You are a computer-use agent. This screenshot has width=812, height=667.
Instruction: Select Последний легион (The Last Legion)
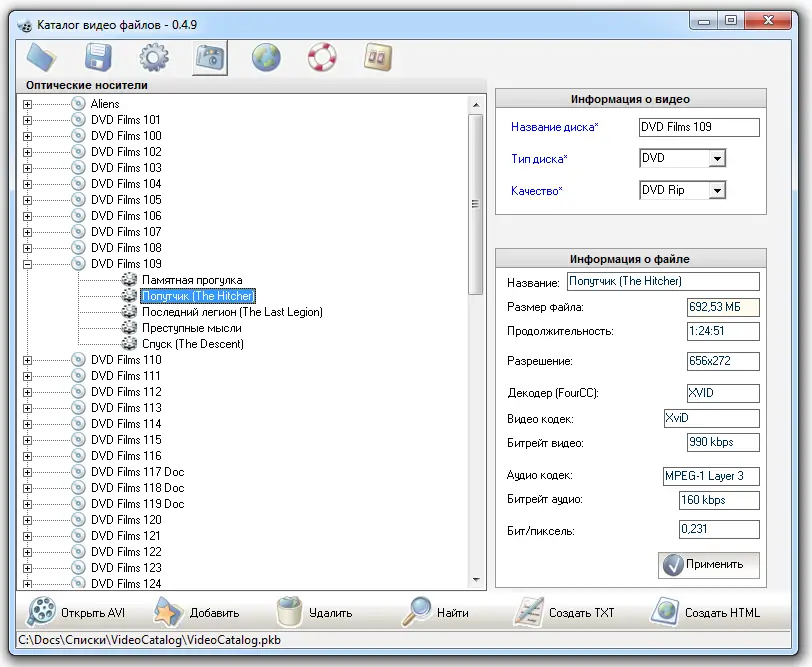pyautogui.click(x=233, y=312)
